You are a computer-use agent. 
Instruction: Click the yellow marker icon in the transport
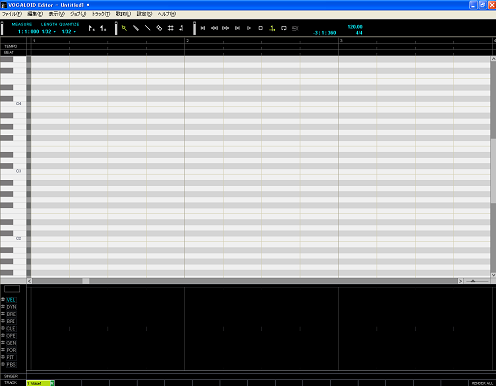point(272,28)
